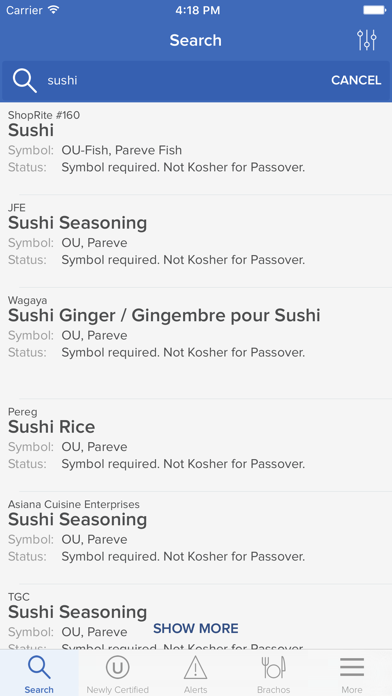Tap the battery indicator in status bar
The height and width of the screenshot is (696, 392).
(x=375, y=10)
